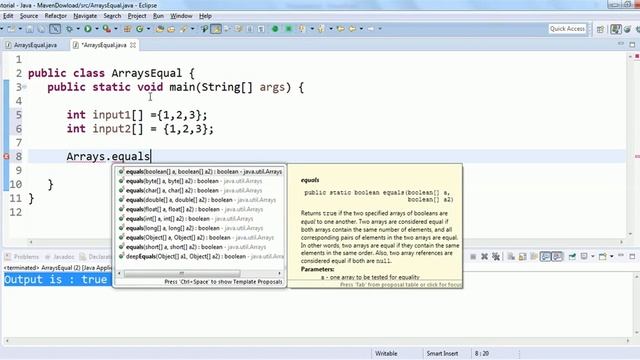Open the Debug button dropdown arrow
Screen dimensions: 640x360
click(78, 29)
